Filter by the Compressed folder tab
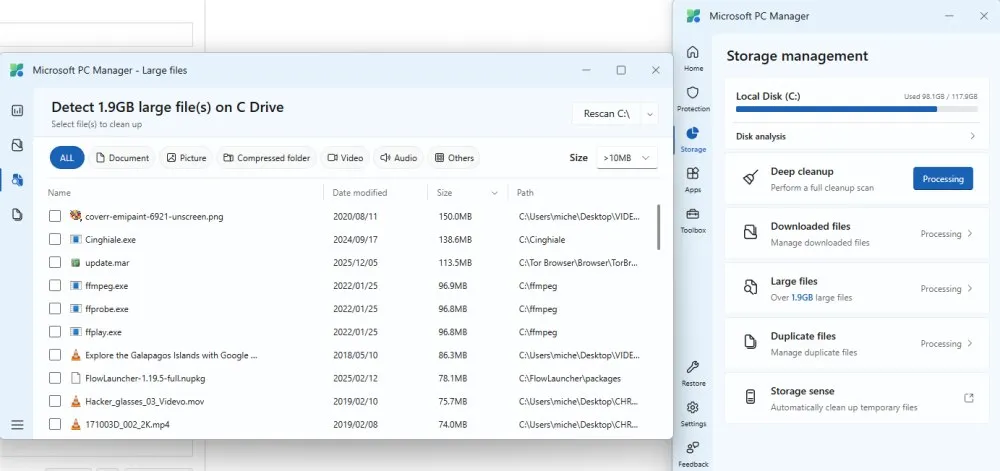This screenshot has height=471, width=1000. (x=267, y=158)
